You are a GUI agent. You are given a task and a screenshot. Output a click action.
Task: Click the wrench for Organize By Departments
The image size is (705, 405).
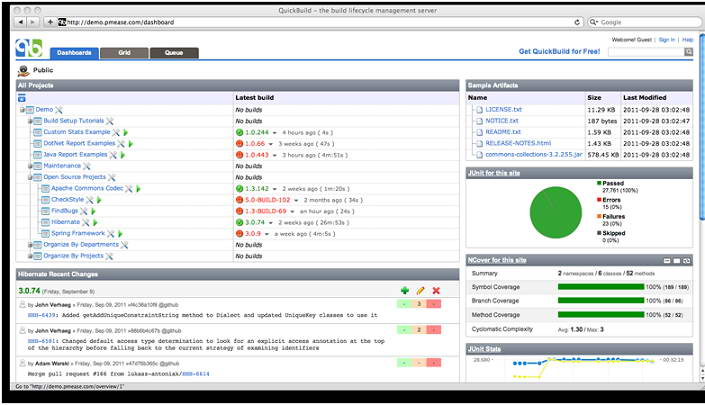125,245
